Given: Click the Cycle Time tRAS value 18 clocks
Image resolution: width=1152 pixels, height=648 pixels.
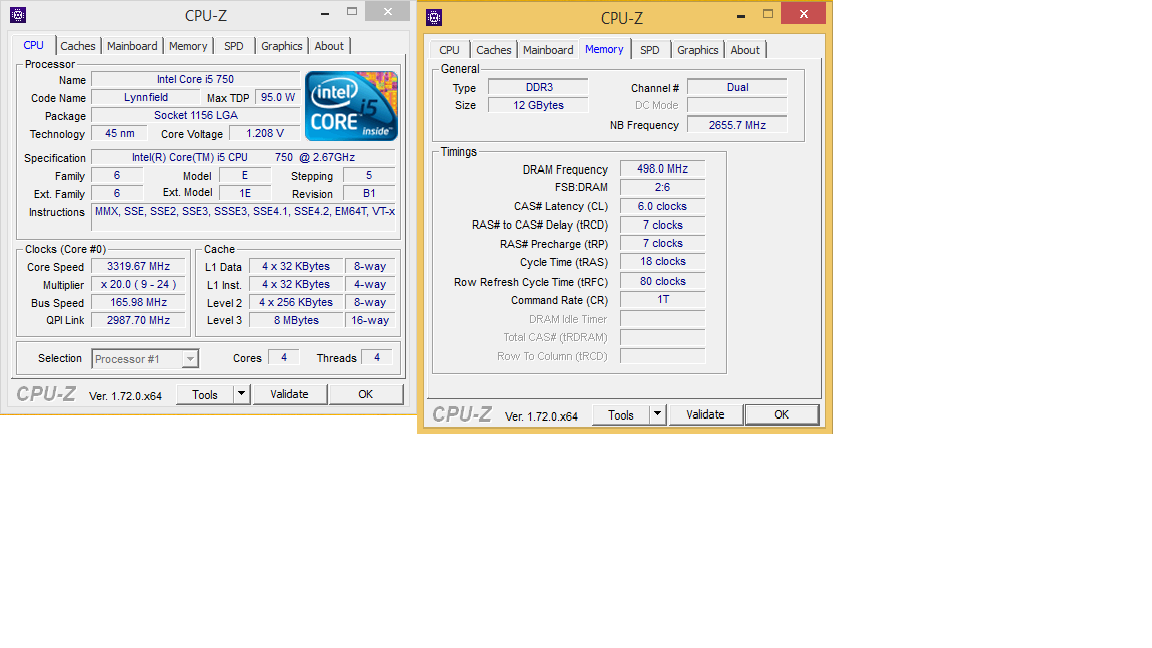Looking at the screenshot, I should click(x=663, y=262).
